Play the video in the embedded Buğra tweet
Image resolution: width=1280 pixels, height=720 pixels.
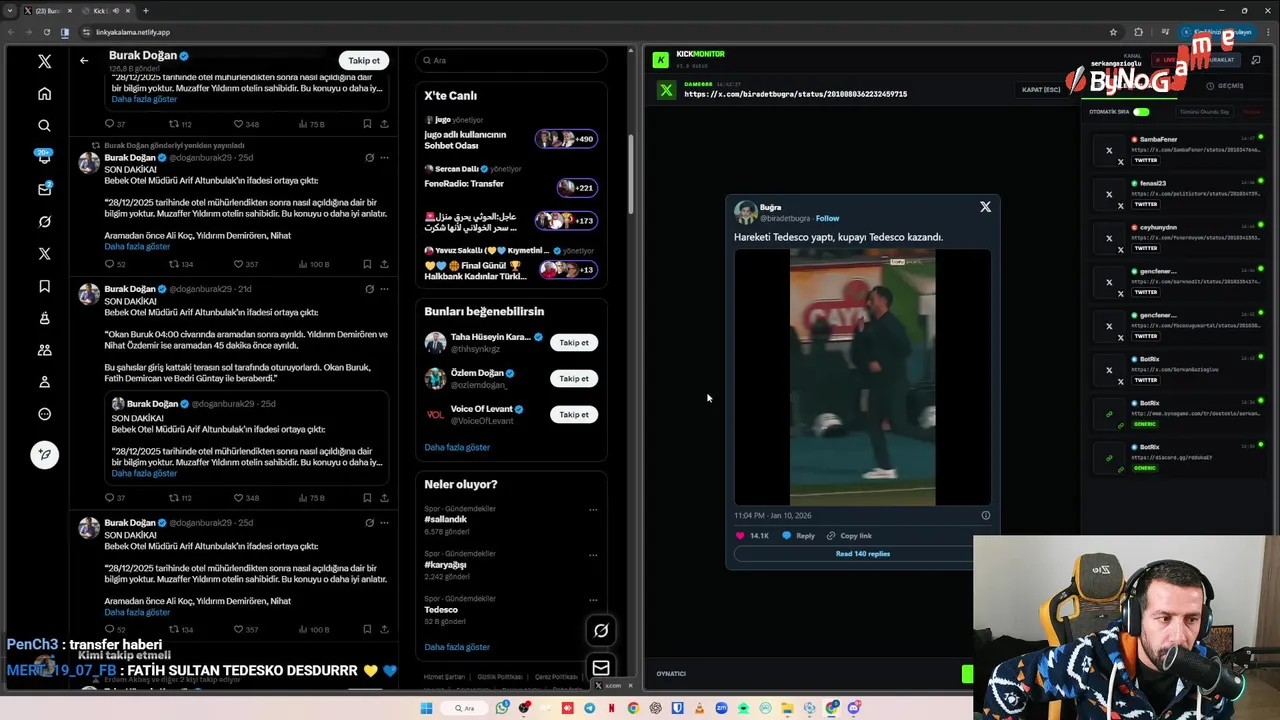pos(862,377)
